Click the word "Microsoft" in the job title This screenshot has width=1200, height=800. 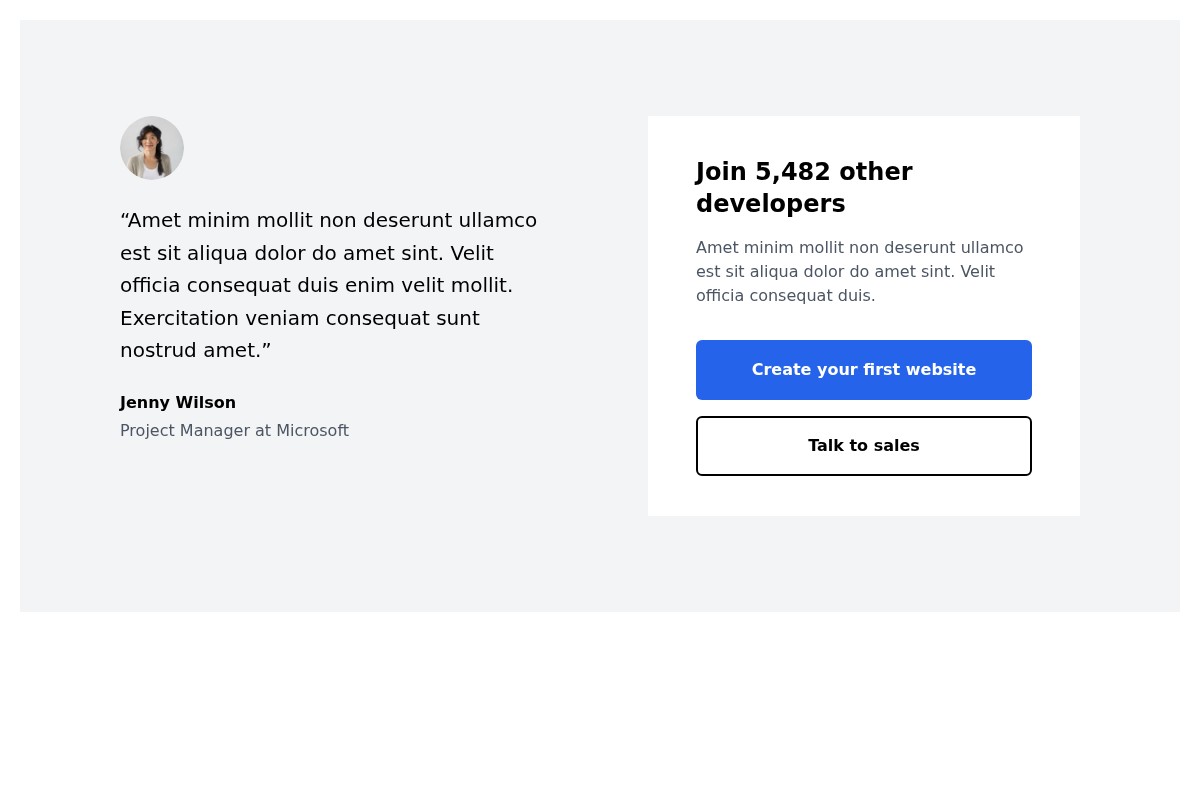[x=312, y=431]
